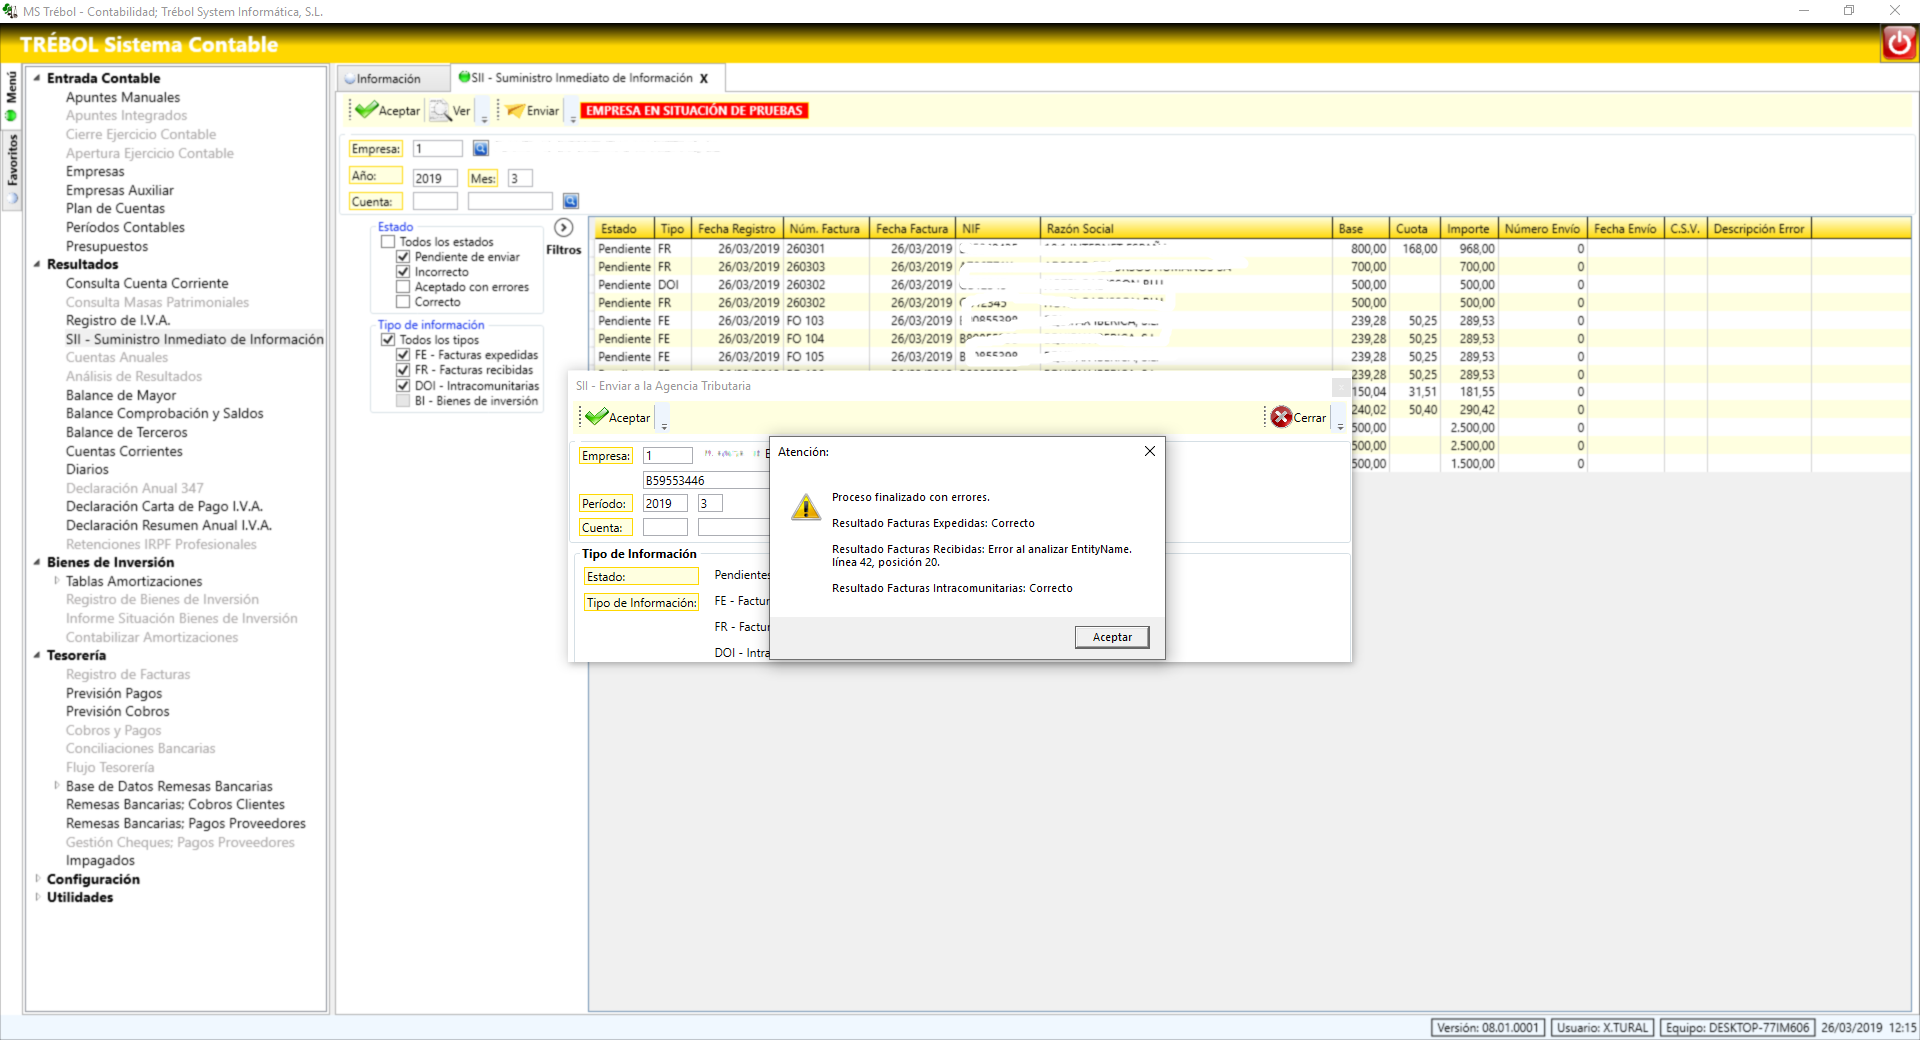1920x1040 pixels.
Task: Open the overflow arrow after the Ver button
Action: [x=484, y=112]
